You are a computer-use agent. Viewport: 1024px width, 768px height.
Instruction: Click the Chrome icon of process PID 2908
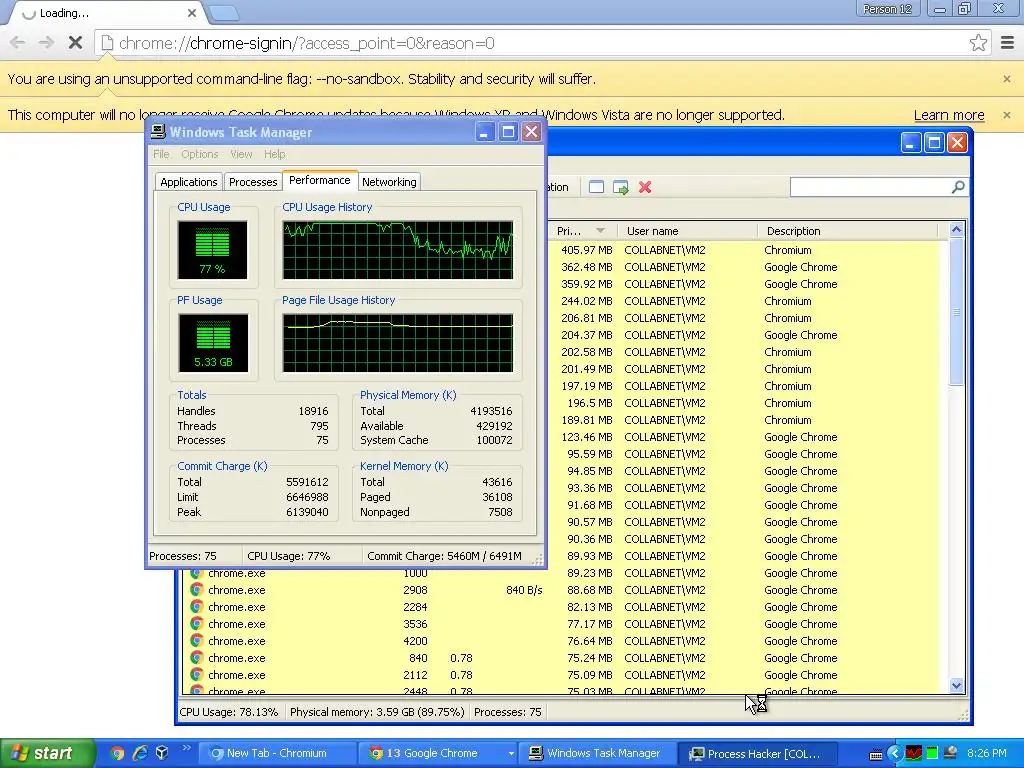click(x=196, y=590)
